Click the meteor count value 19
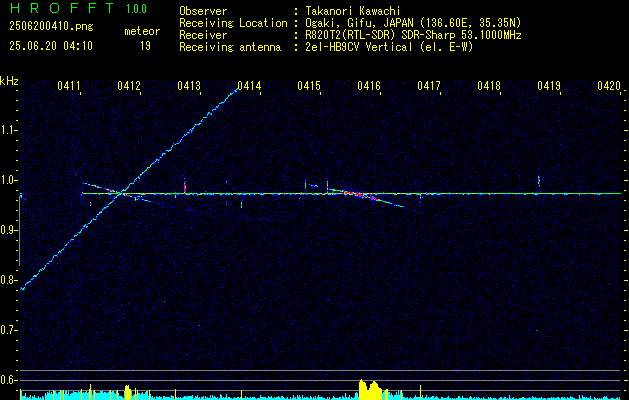 click(145, 46)
